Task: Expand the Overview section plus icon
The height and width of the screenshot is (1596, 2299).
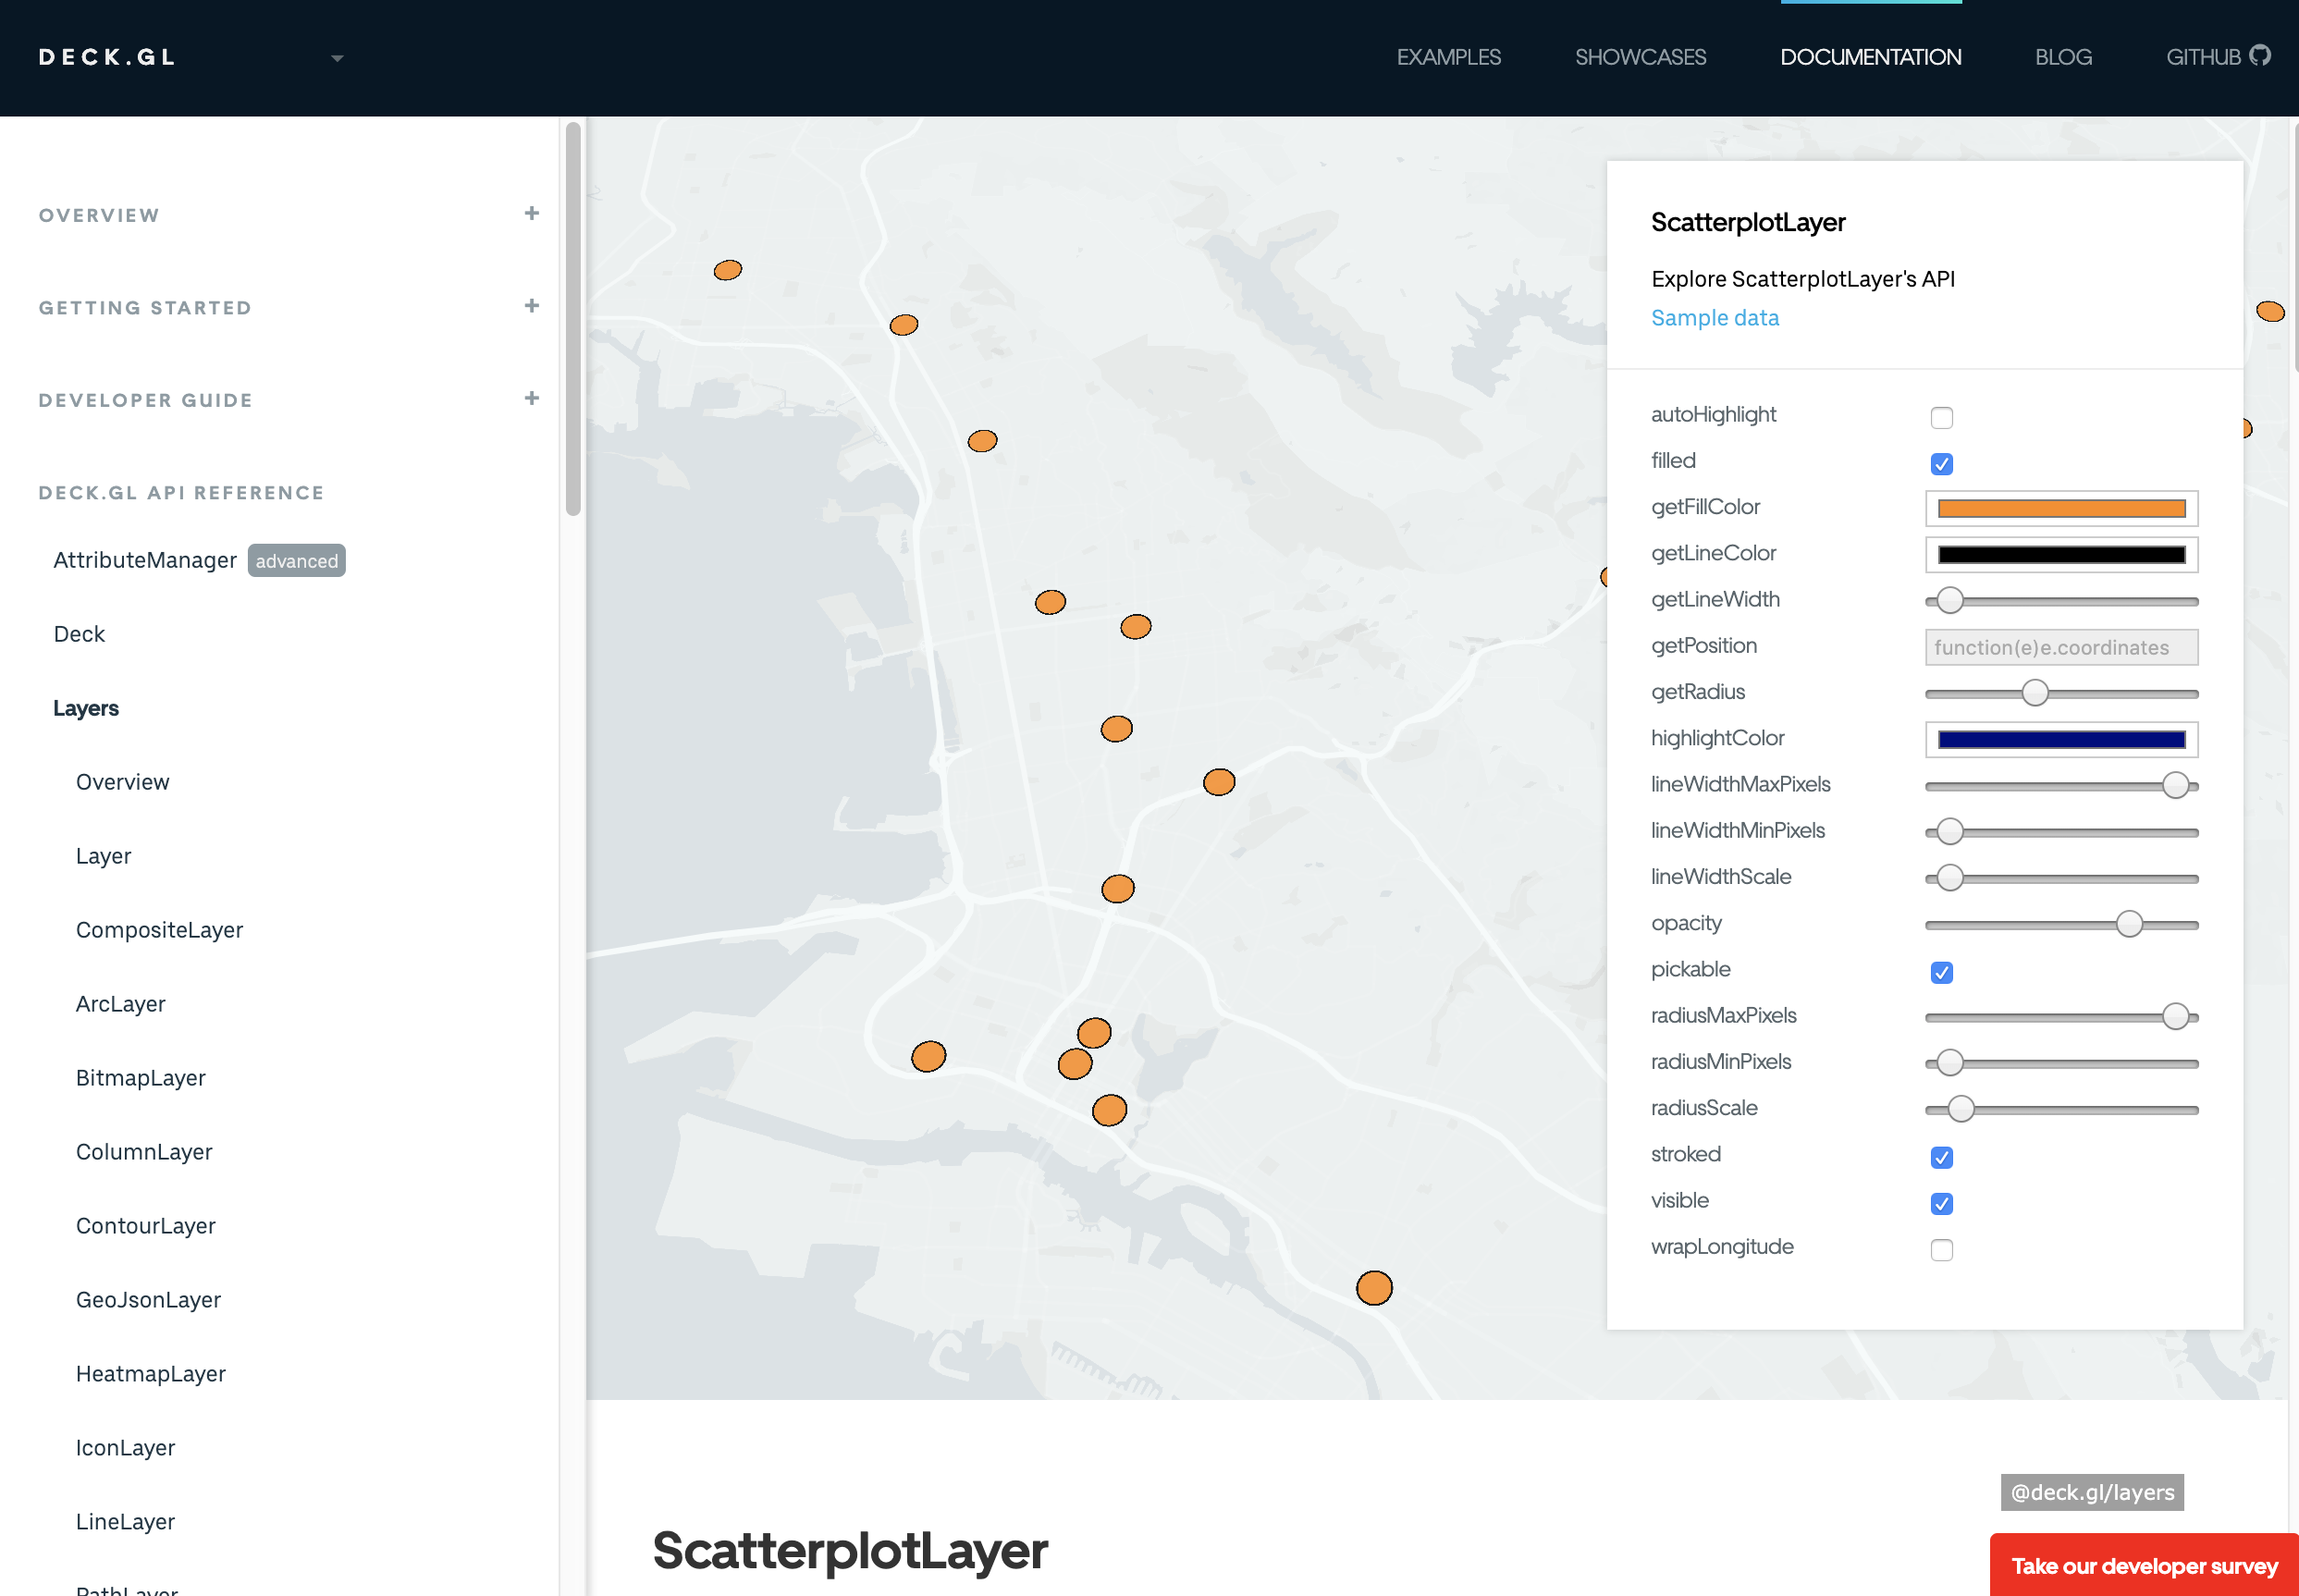Action: point(531,213)
